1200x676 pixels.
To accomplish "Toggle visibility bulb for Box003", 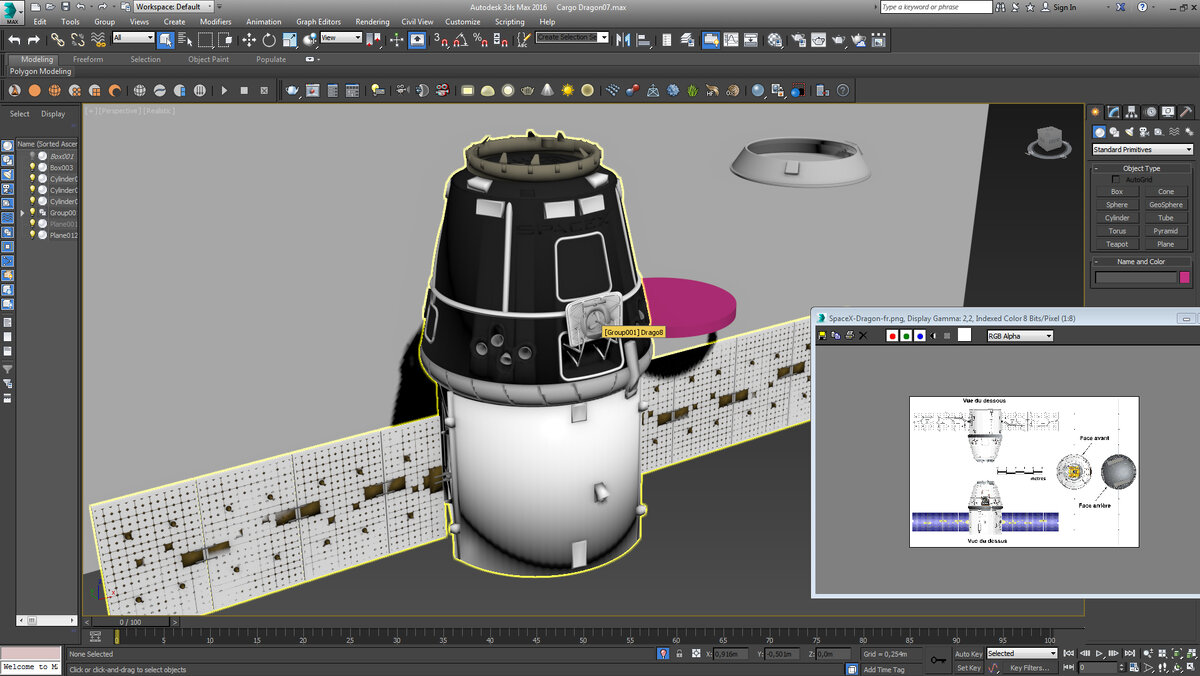I will [32, 167].
